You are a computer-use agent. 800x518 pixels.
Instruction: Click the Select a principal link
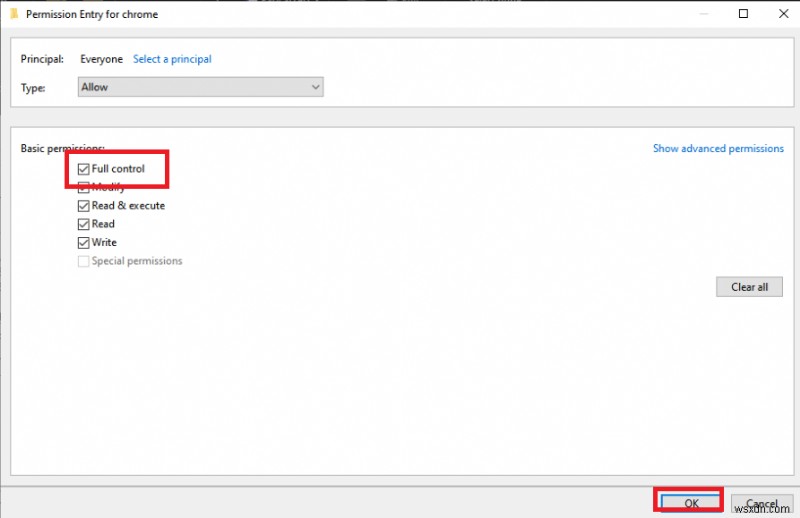point(172,59)
